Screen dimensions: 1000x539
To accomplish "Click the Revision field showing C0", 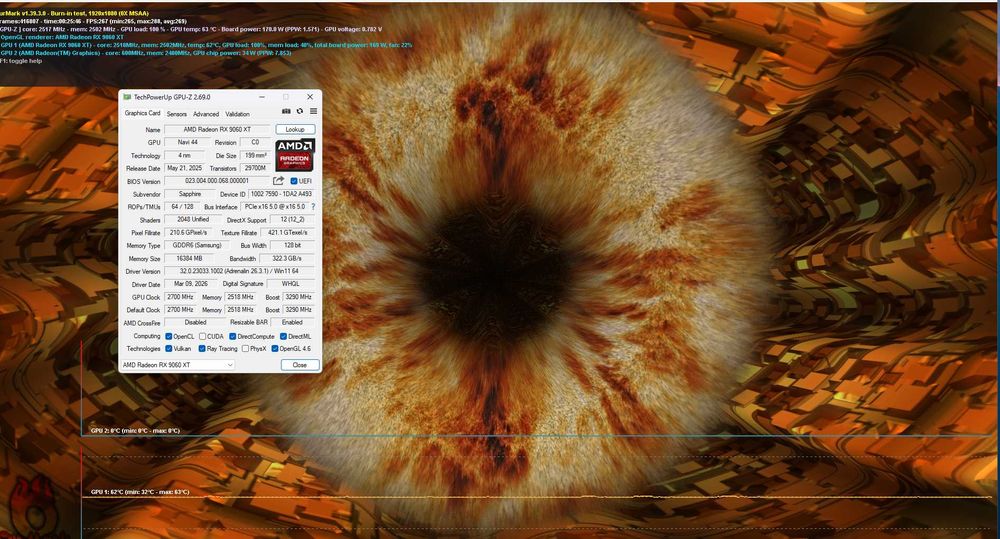I will click(x=255, y=142).
